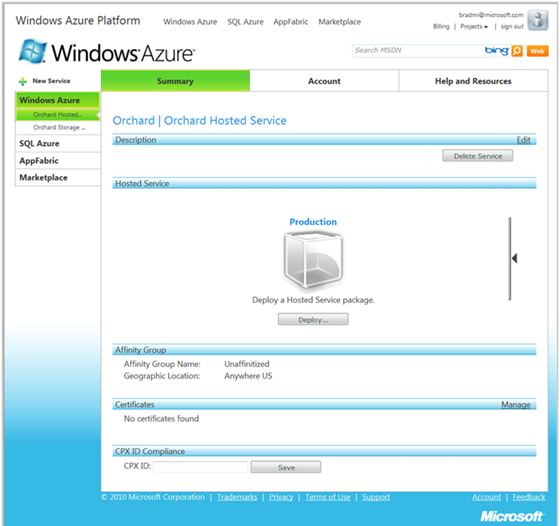Image resolution: width=560 pixels, height=526 pixels.
Task: Switch to the Account tab
Action: tap(324, 81)
